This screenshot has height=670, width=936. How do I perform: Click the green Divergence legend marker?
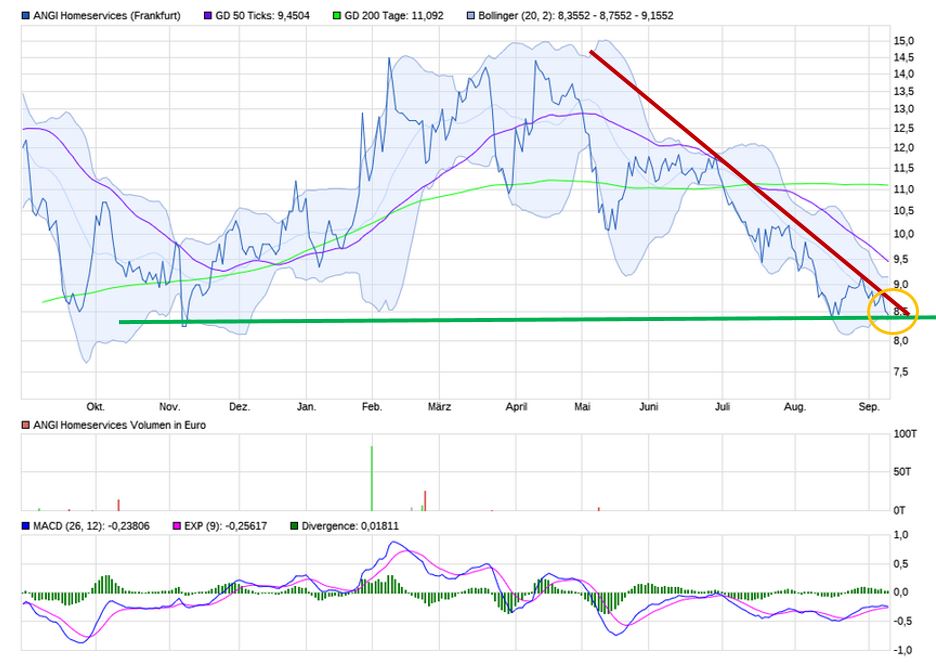294,525
